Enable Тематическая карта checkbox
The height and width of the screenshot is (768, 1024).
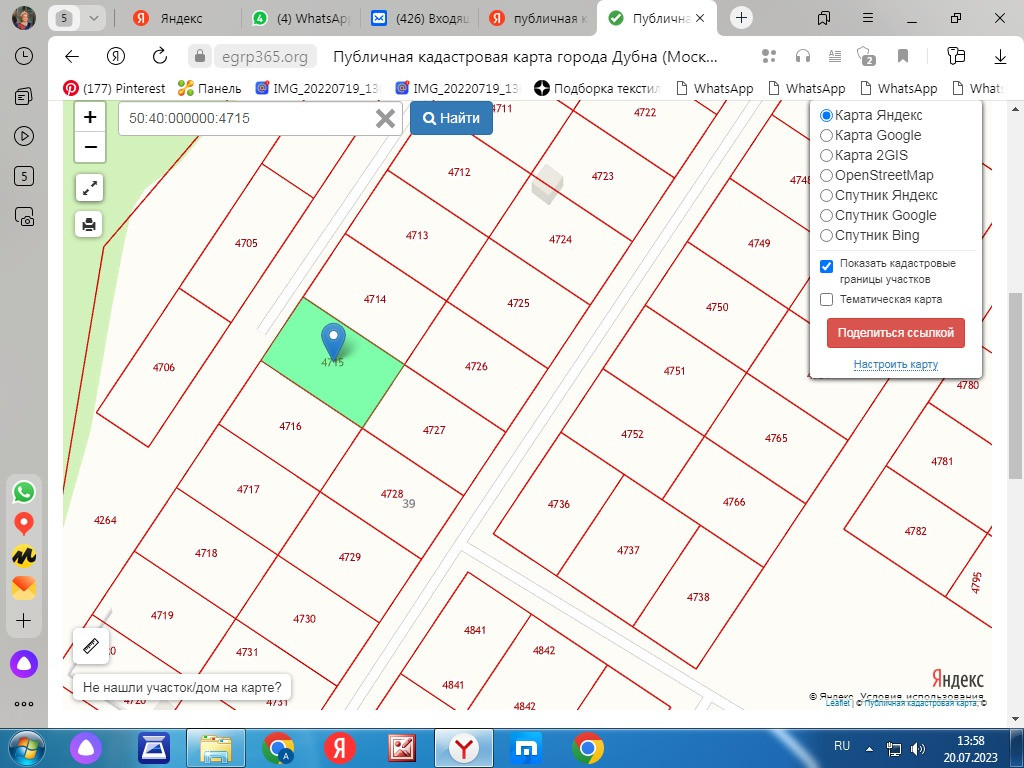(x=826, y=300)
